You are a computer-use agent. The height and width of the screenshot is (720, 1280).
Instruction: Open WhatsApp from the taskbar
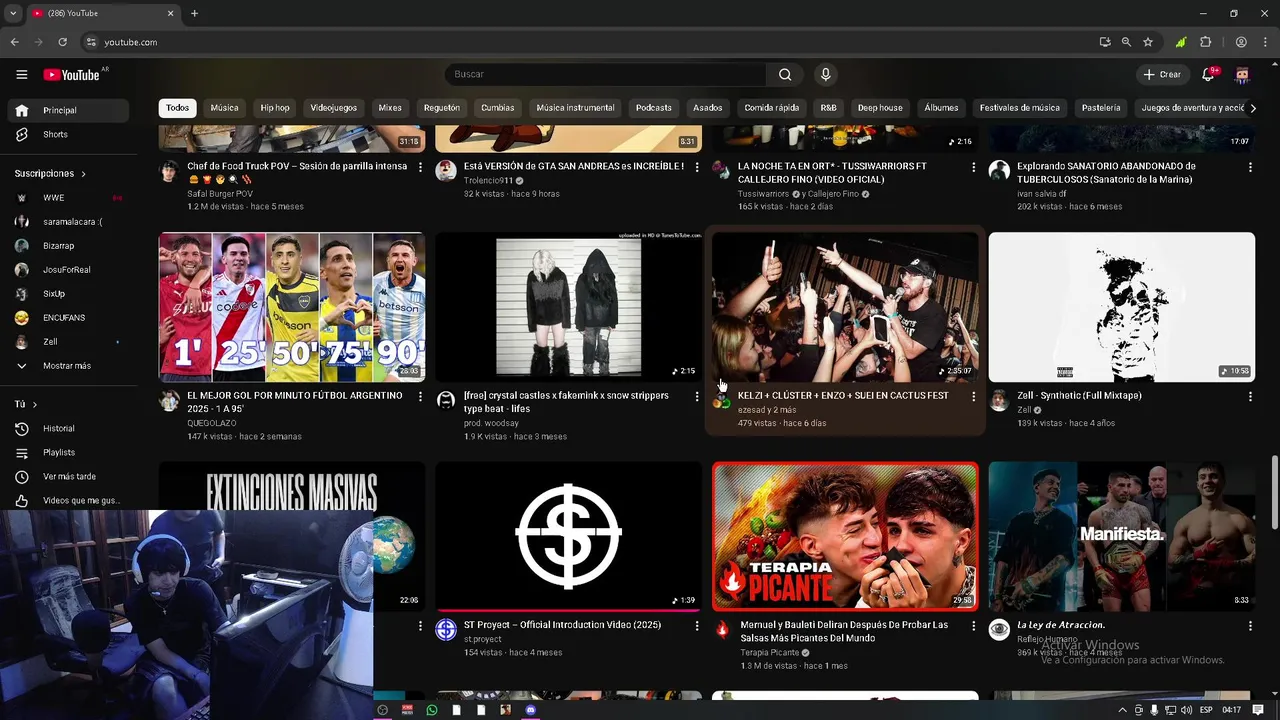[x=432, y=710]
